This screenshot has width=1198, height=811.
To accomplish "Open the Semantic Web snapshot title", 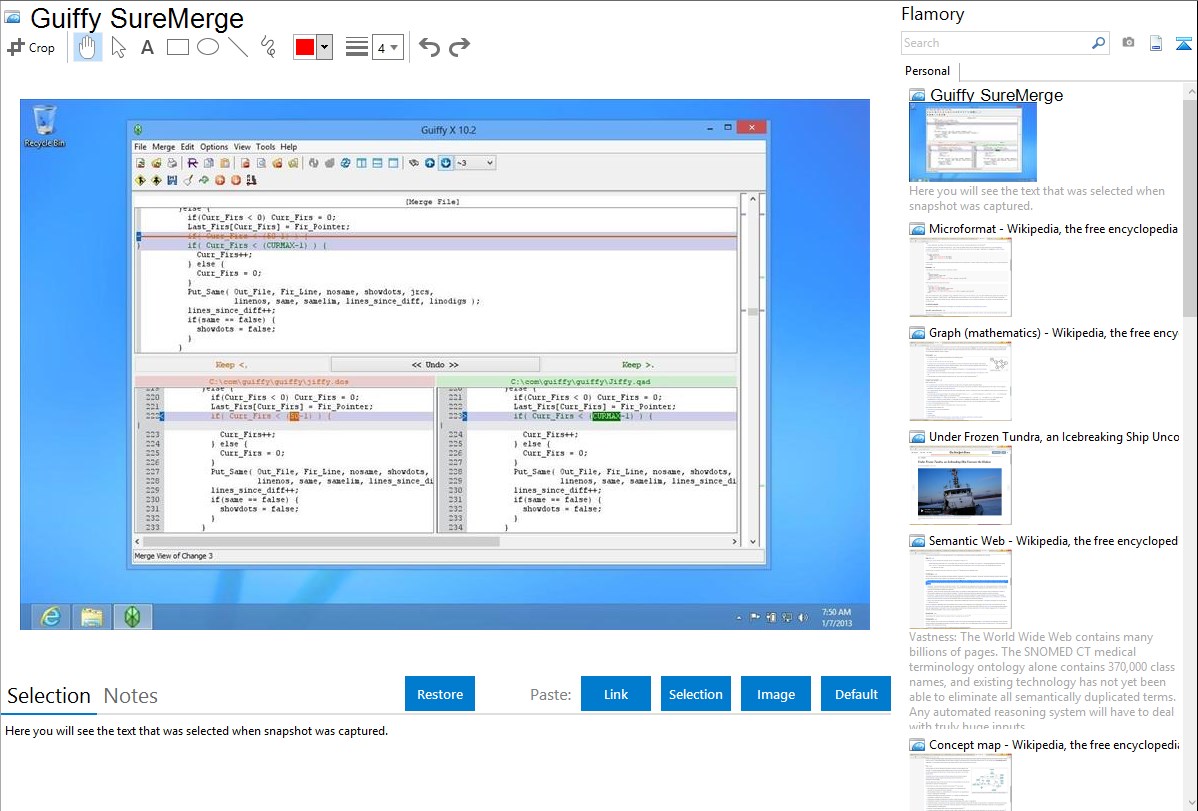I will click(1053, 540).
